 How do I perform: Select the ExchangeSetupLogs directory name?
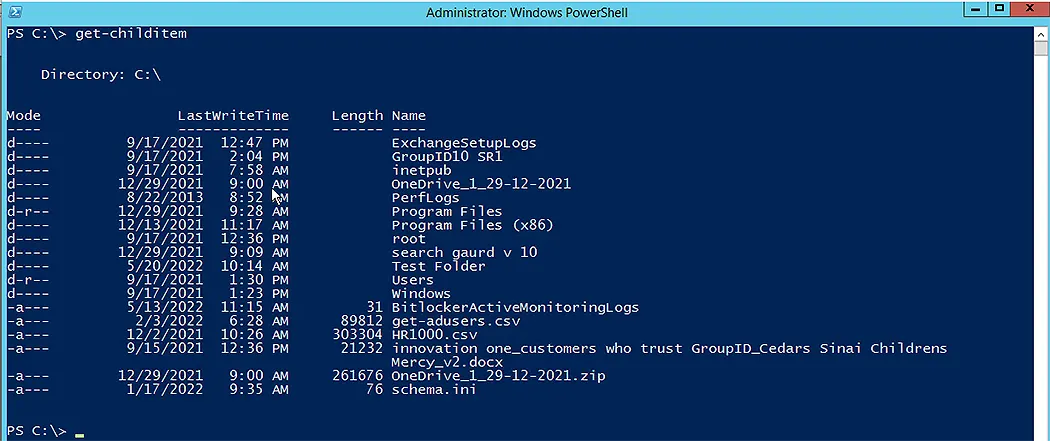[x=463, y=143]
